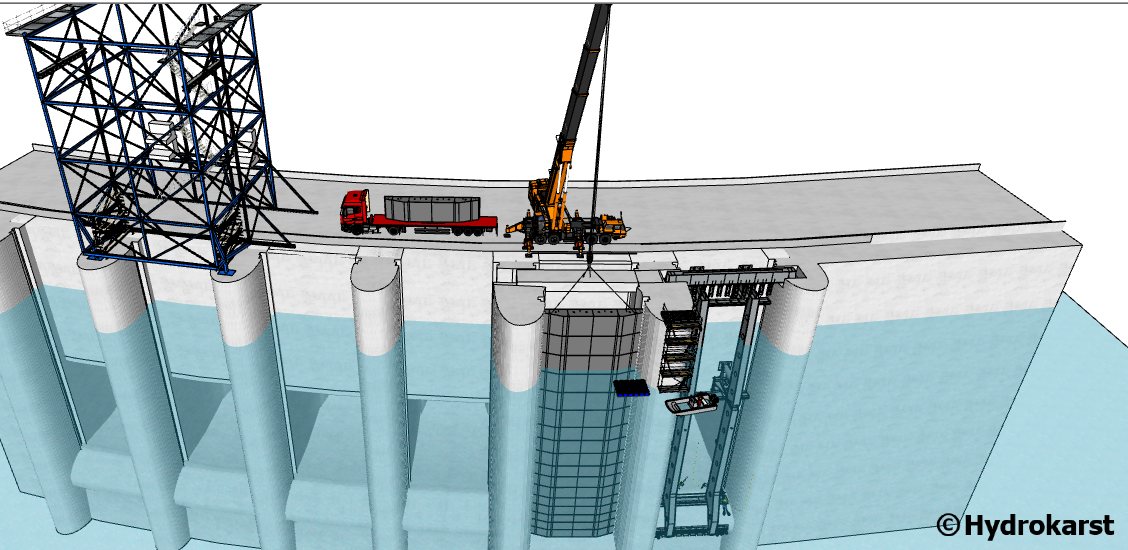Image resolution: width=1128 pixels, height=550 pixels.
Task: Click the small boat on the water
Action: (x=692, y=403)
